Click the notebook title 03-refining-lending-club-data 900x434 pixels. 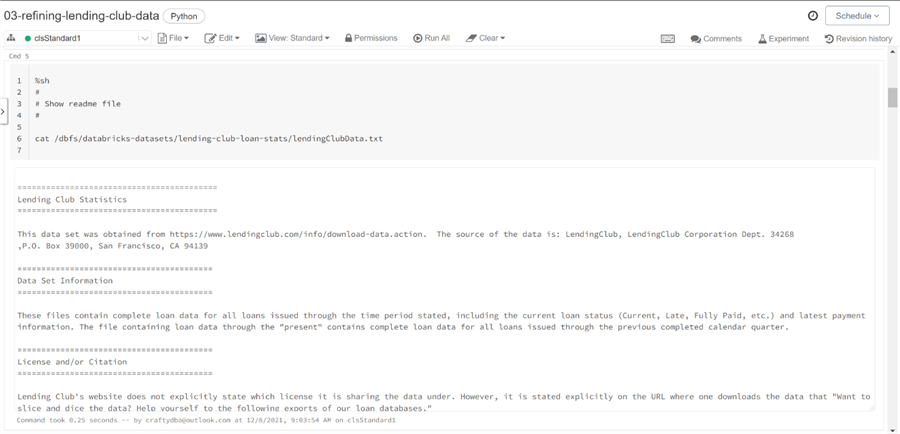(x=82, y=16)
